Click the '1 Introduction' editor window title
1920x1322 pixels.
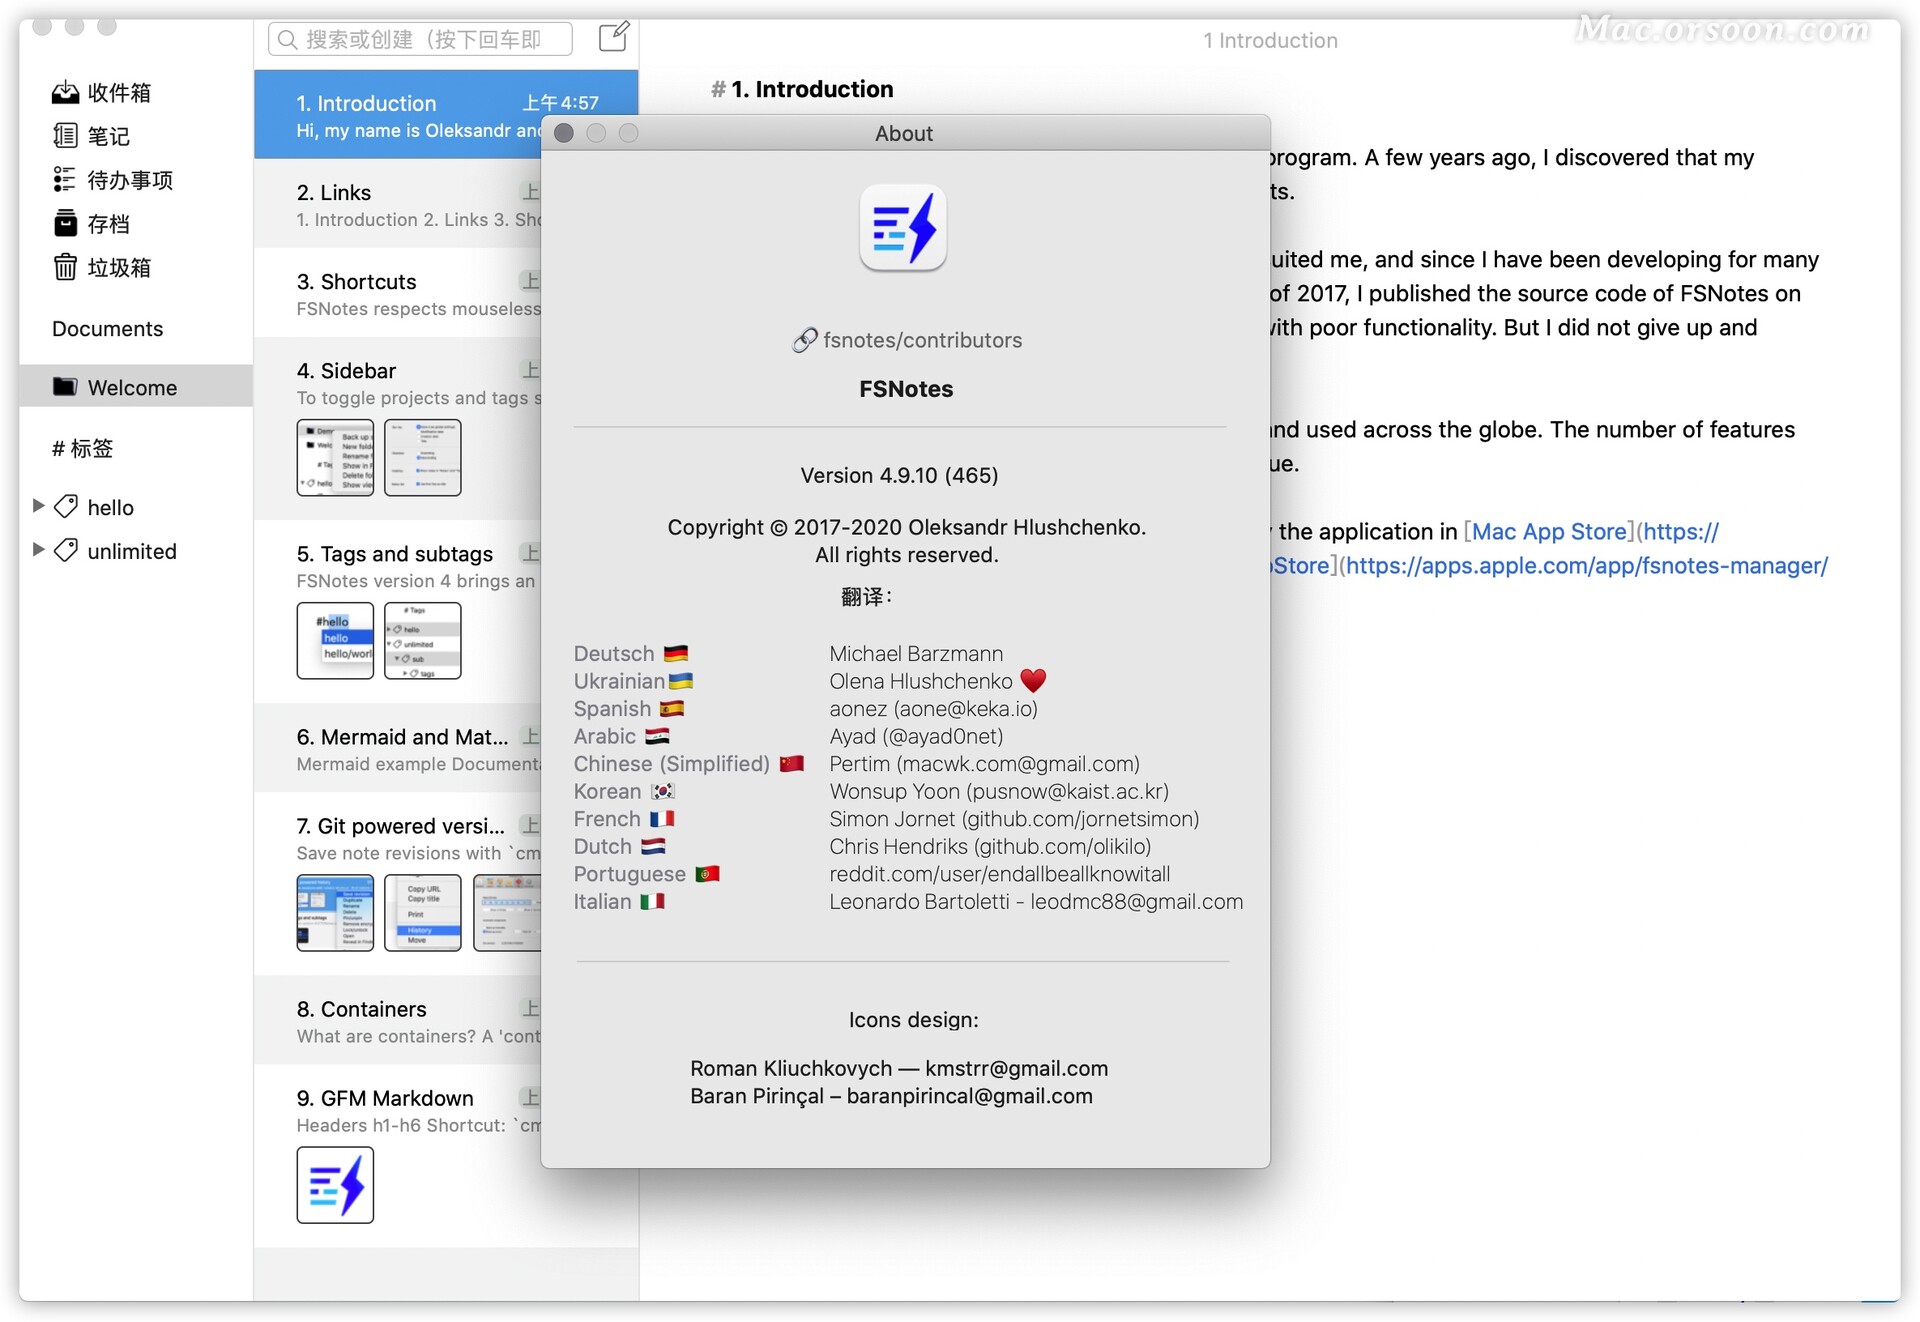[1270, 40]
